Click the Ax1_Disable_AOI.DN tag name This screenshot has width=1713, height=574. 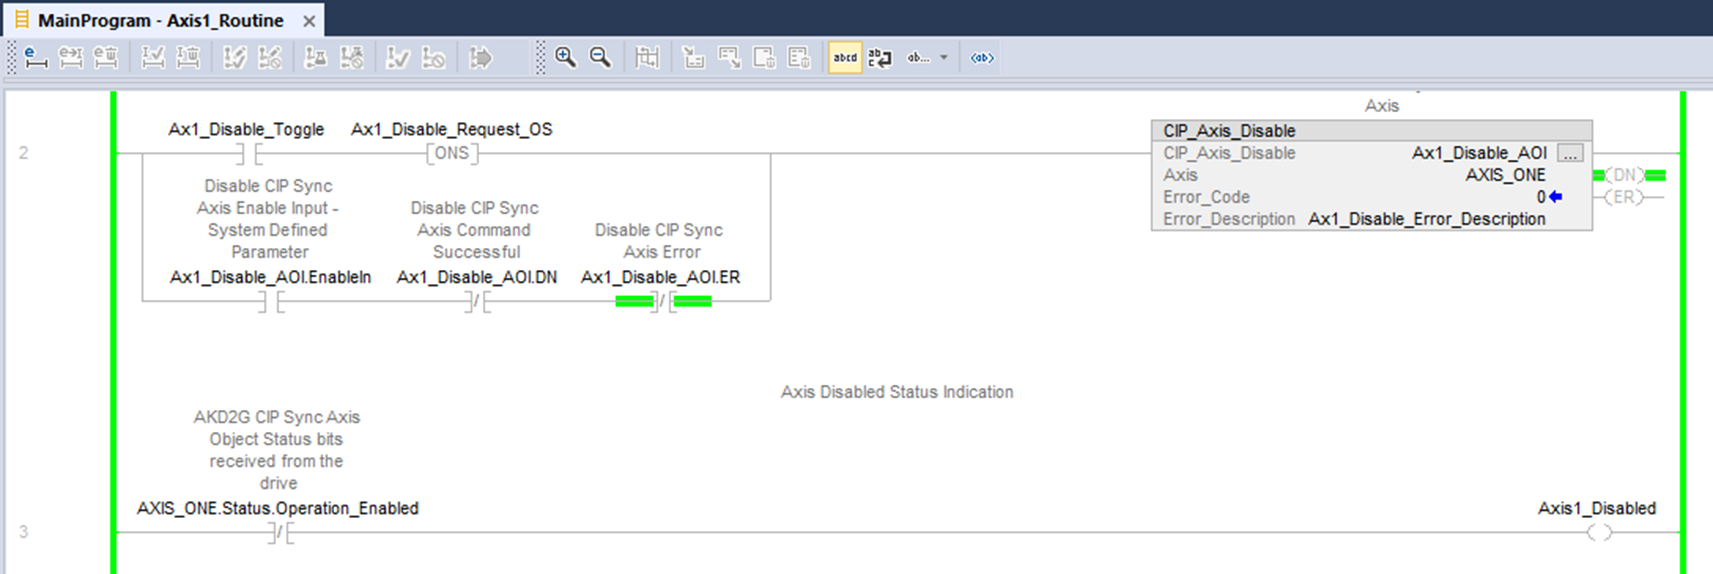[477, 277]
